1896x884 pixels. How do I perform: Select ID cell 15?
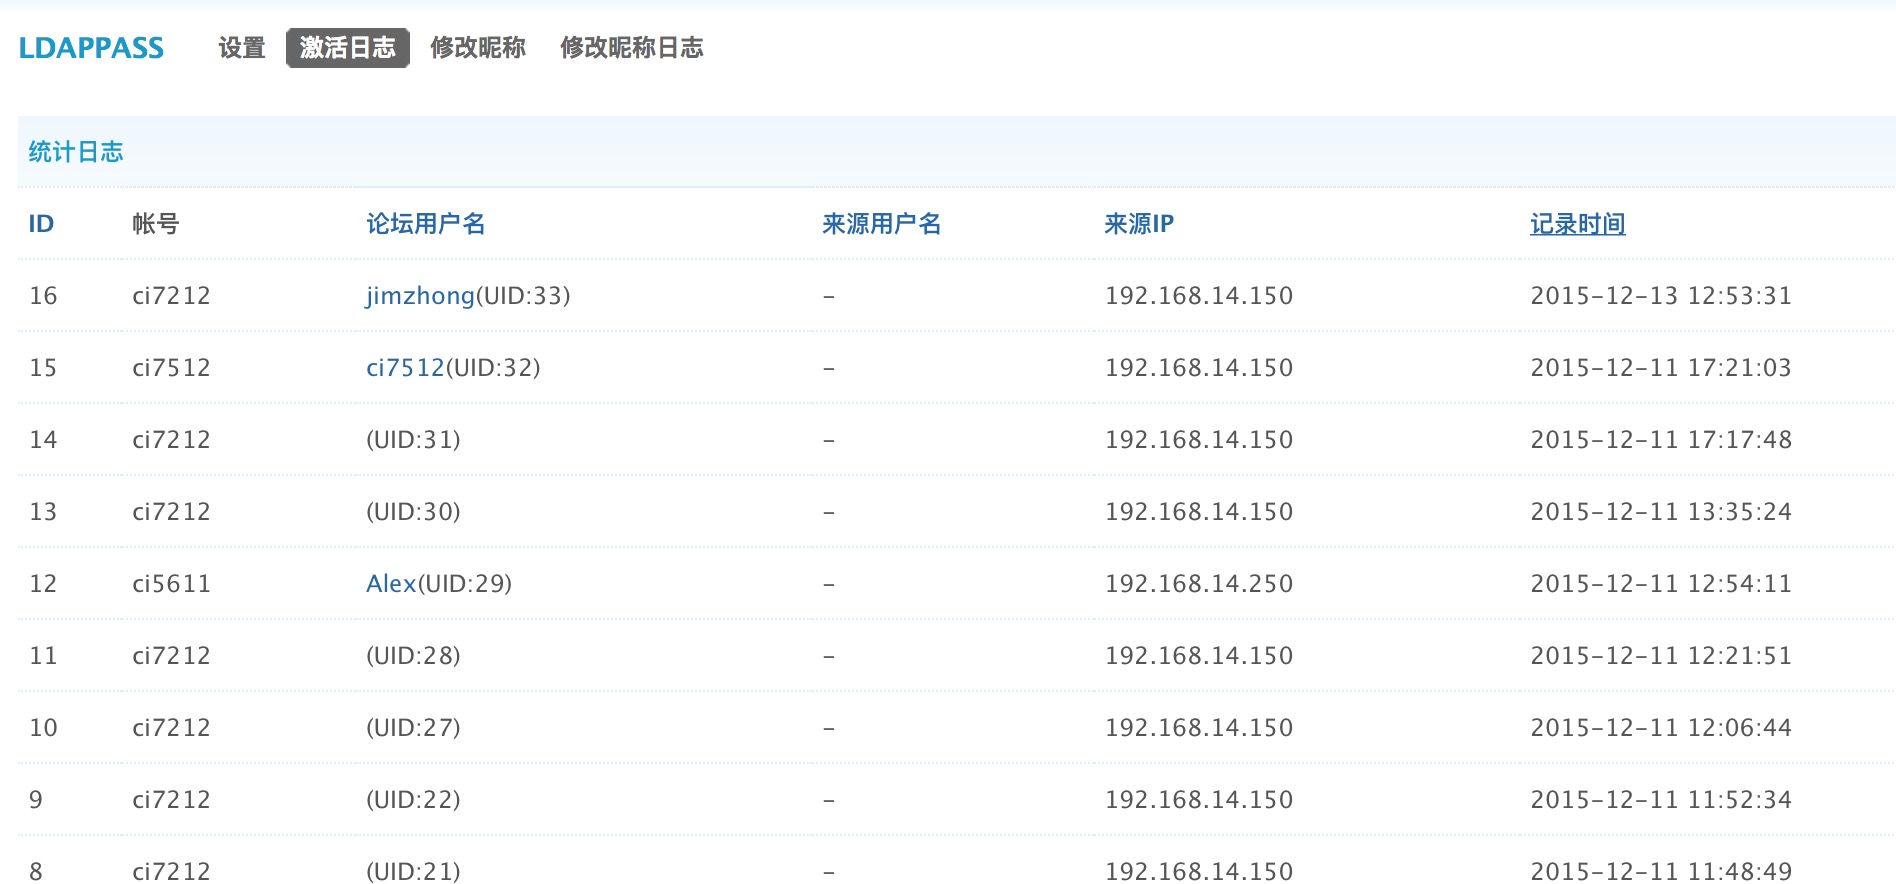point(43,368)
